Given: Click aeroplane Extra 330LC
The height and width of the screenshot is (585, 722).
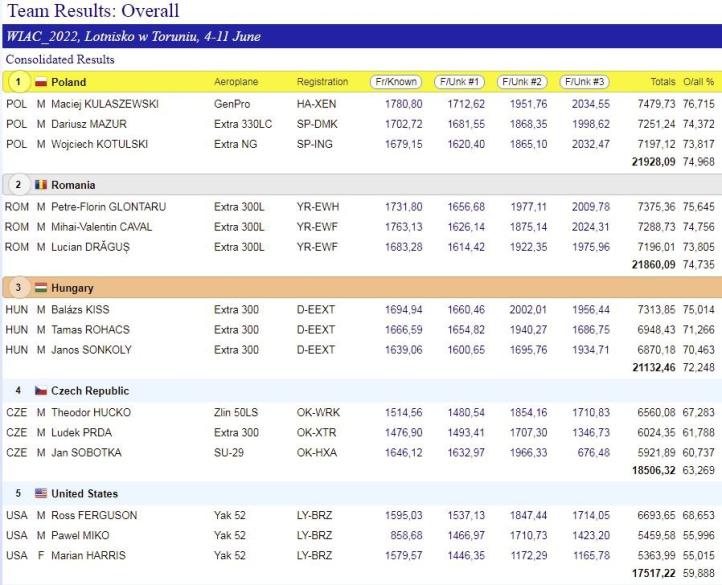Looking at the screenshot, I should click(x=243, y=124).
